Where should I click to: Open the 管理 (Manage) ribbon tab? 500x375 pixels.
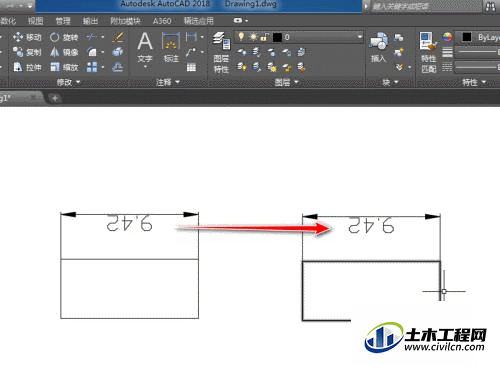[63, 21]
